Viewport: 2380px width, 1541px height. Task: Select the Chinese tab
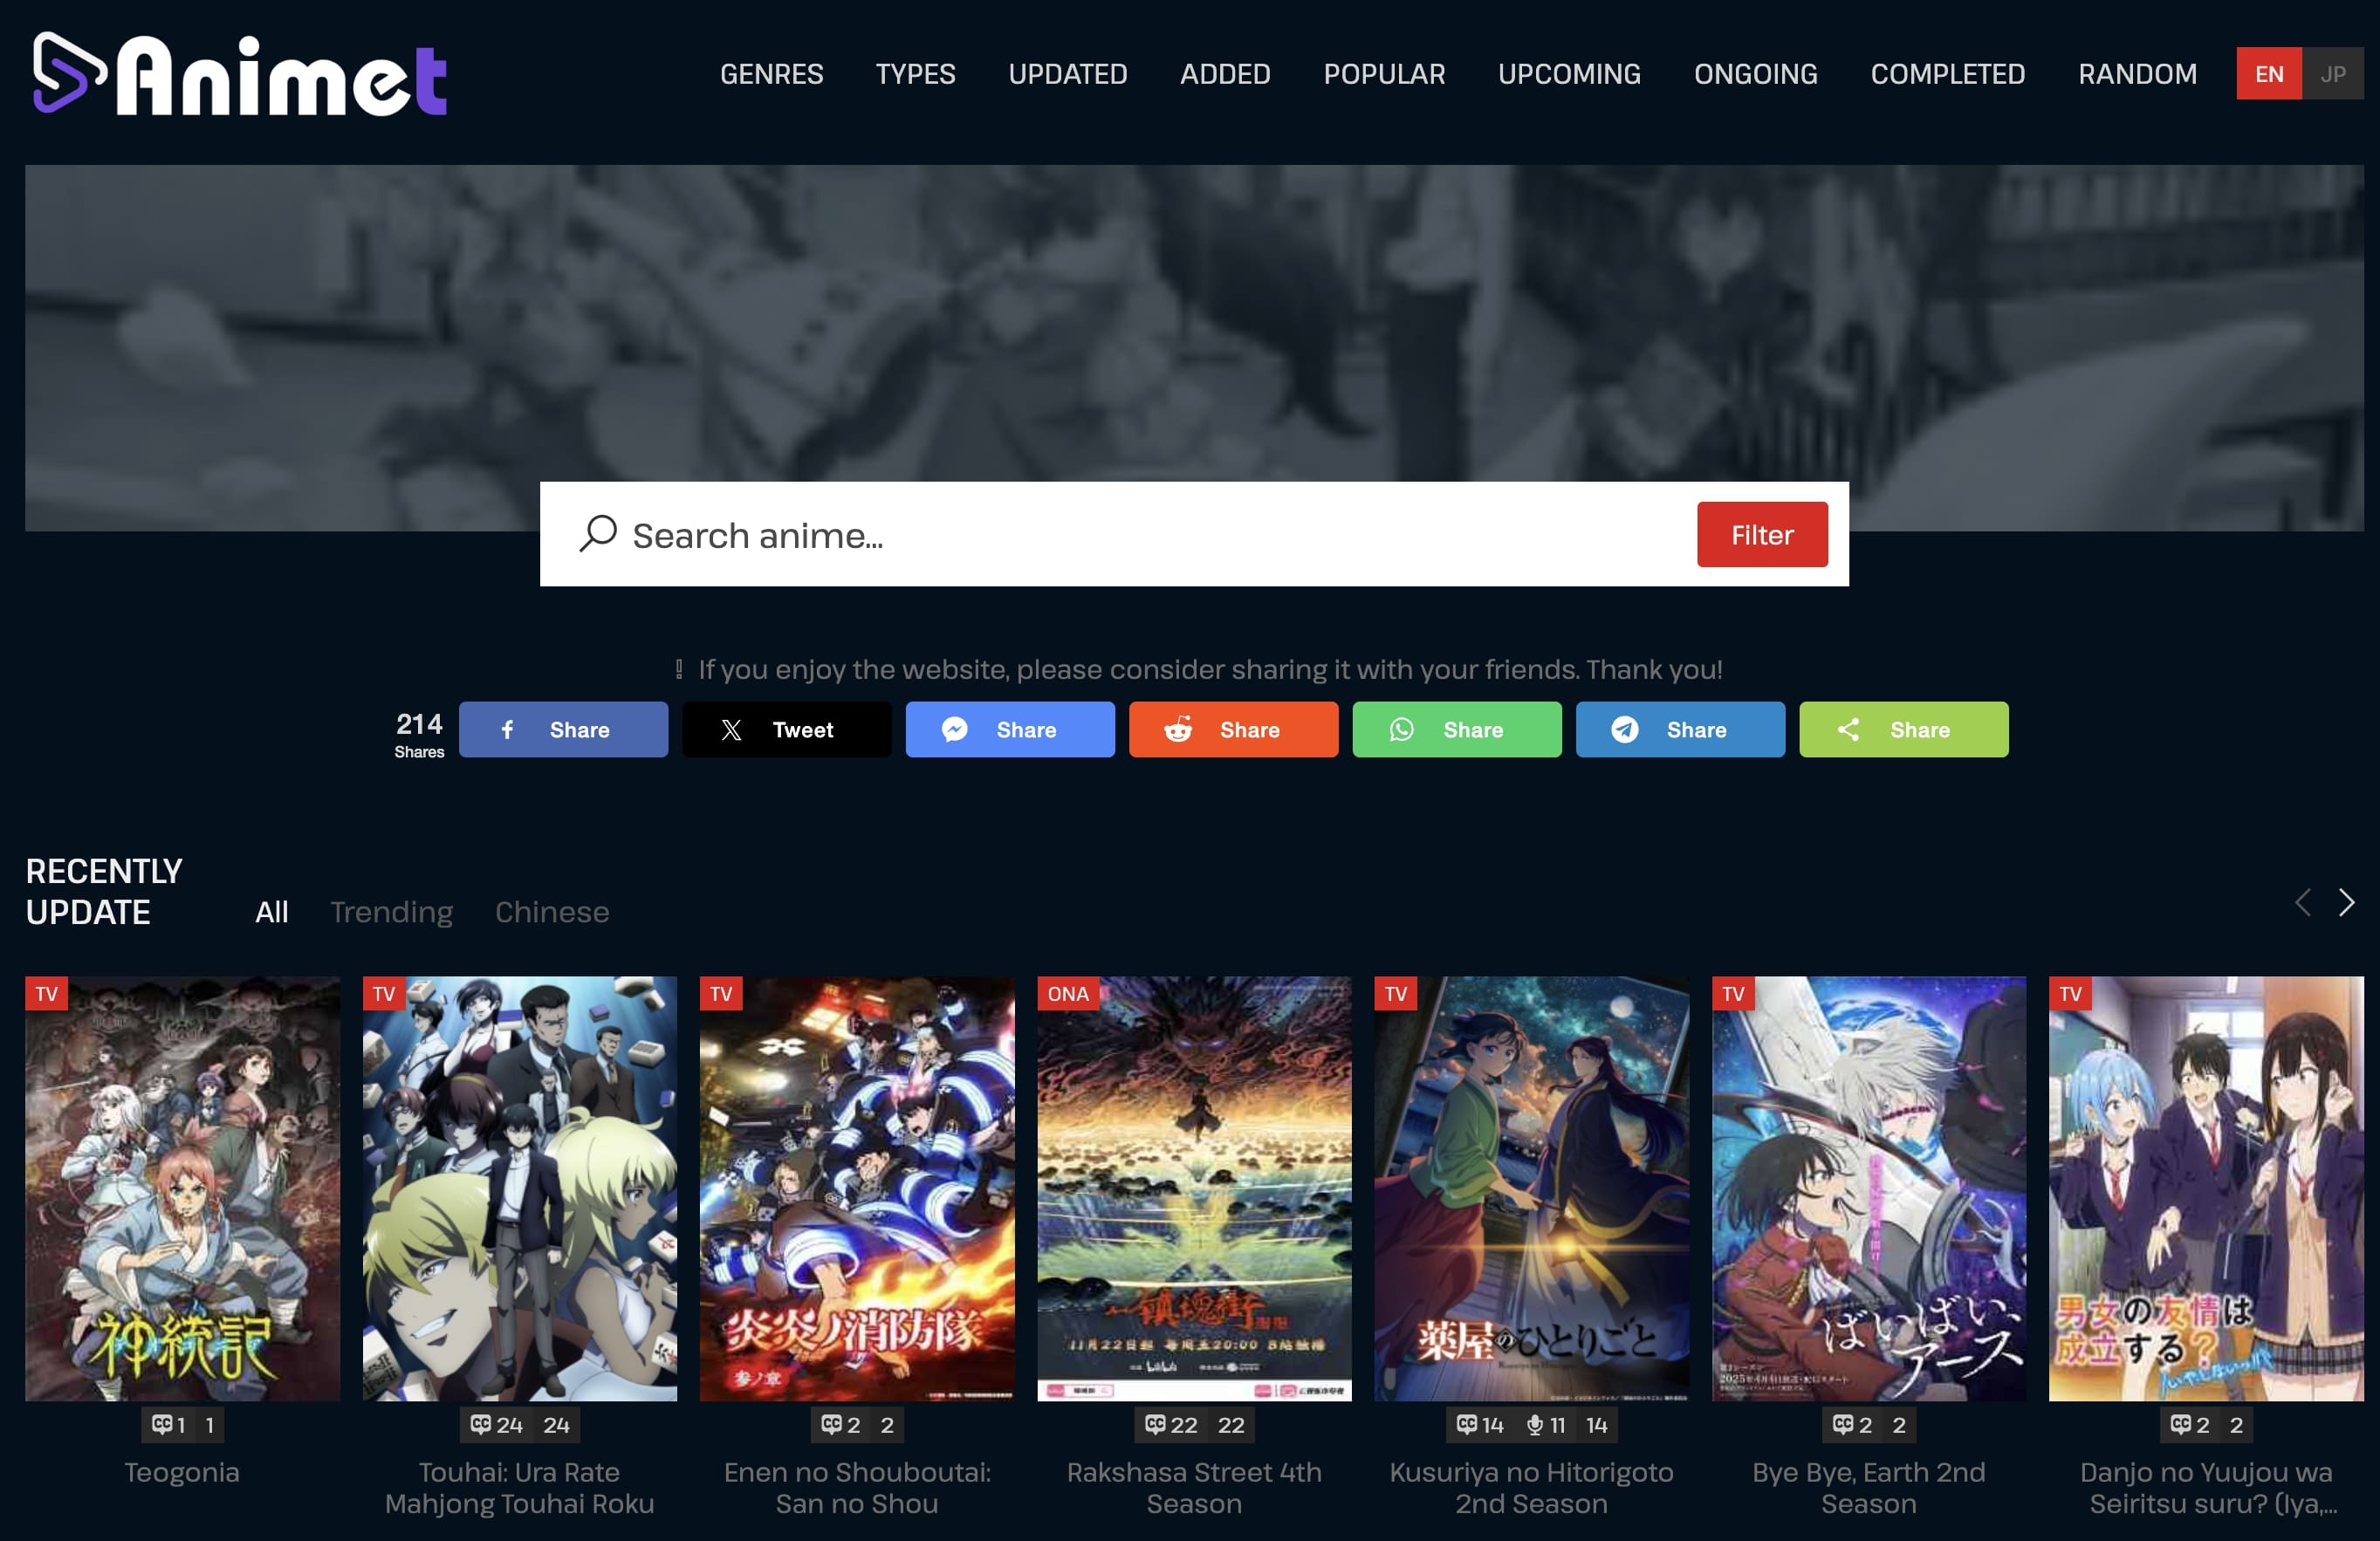coord(552,912)
